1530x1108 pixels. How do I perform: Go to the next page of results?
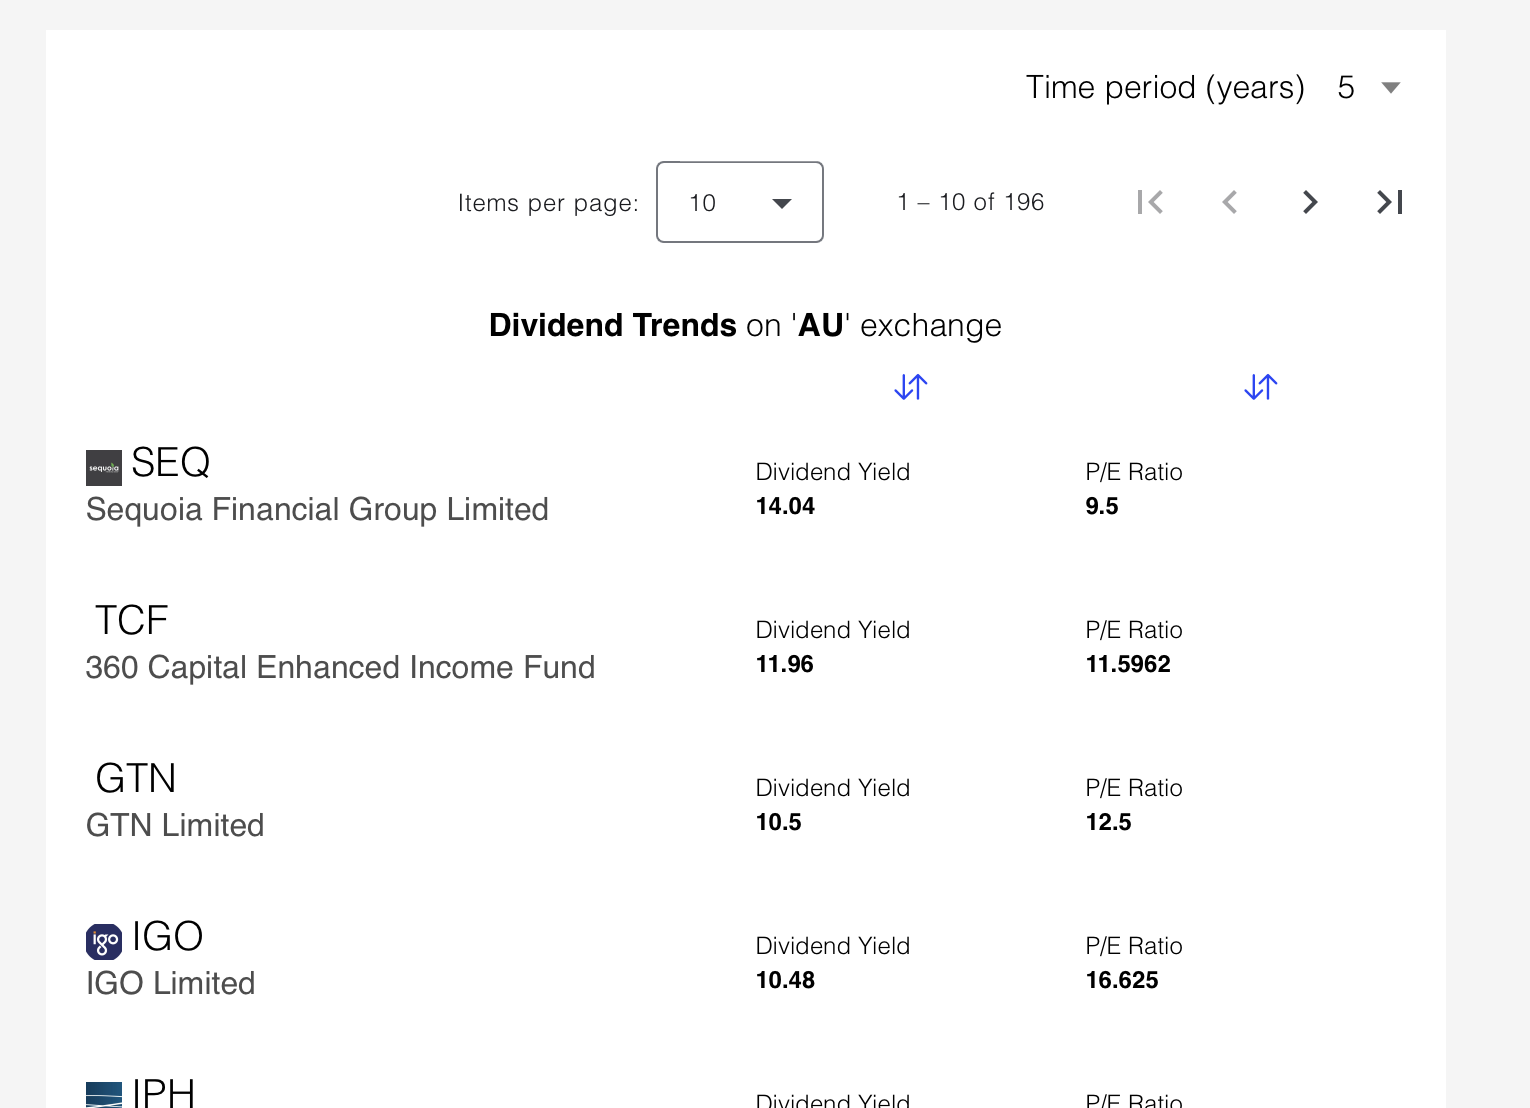coord(1310,202)
